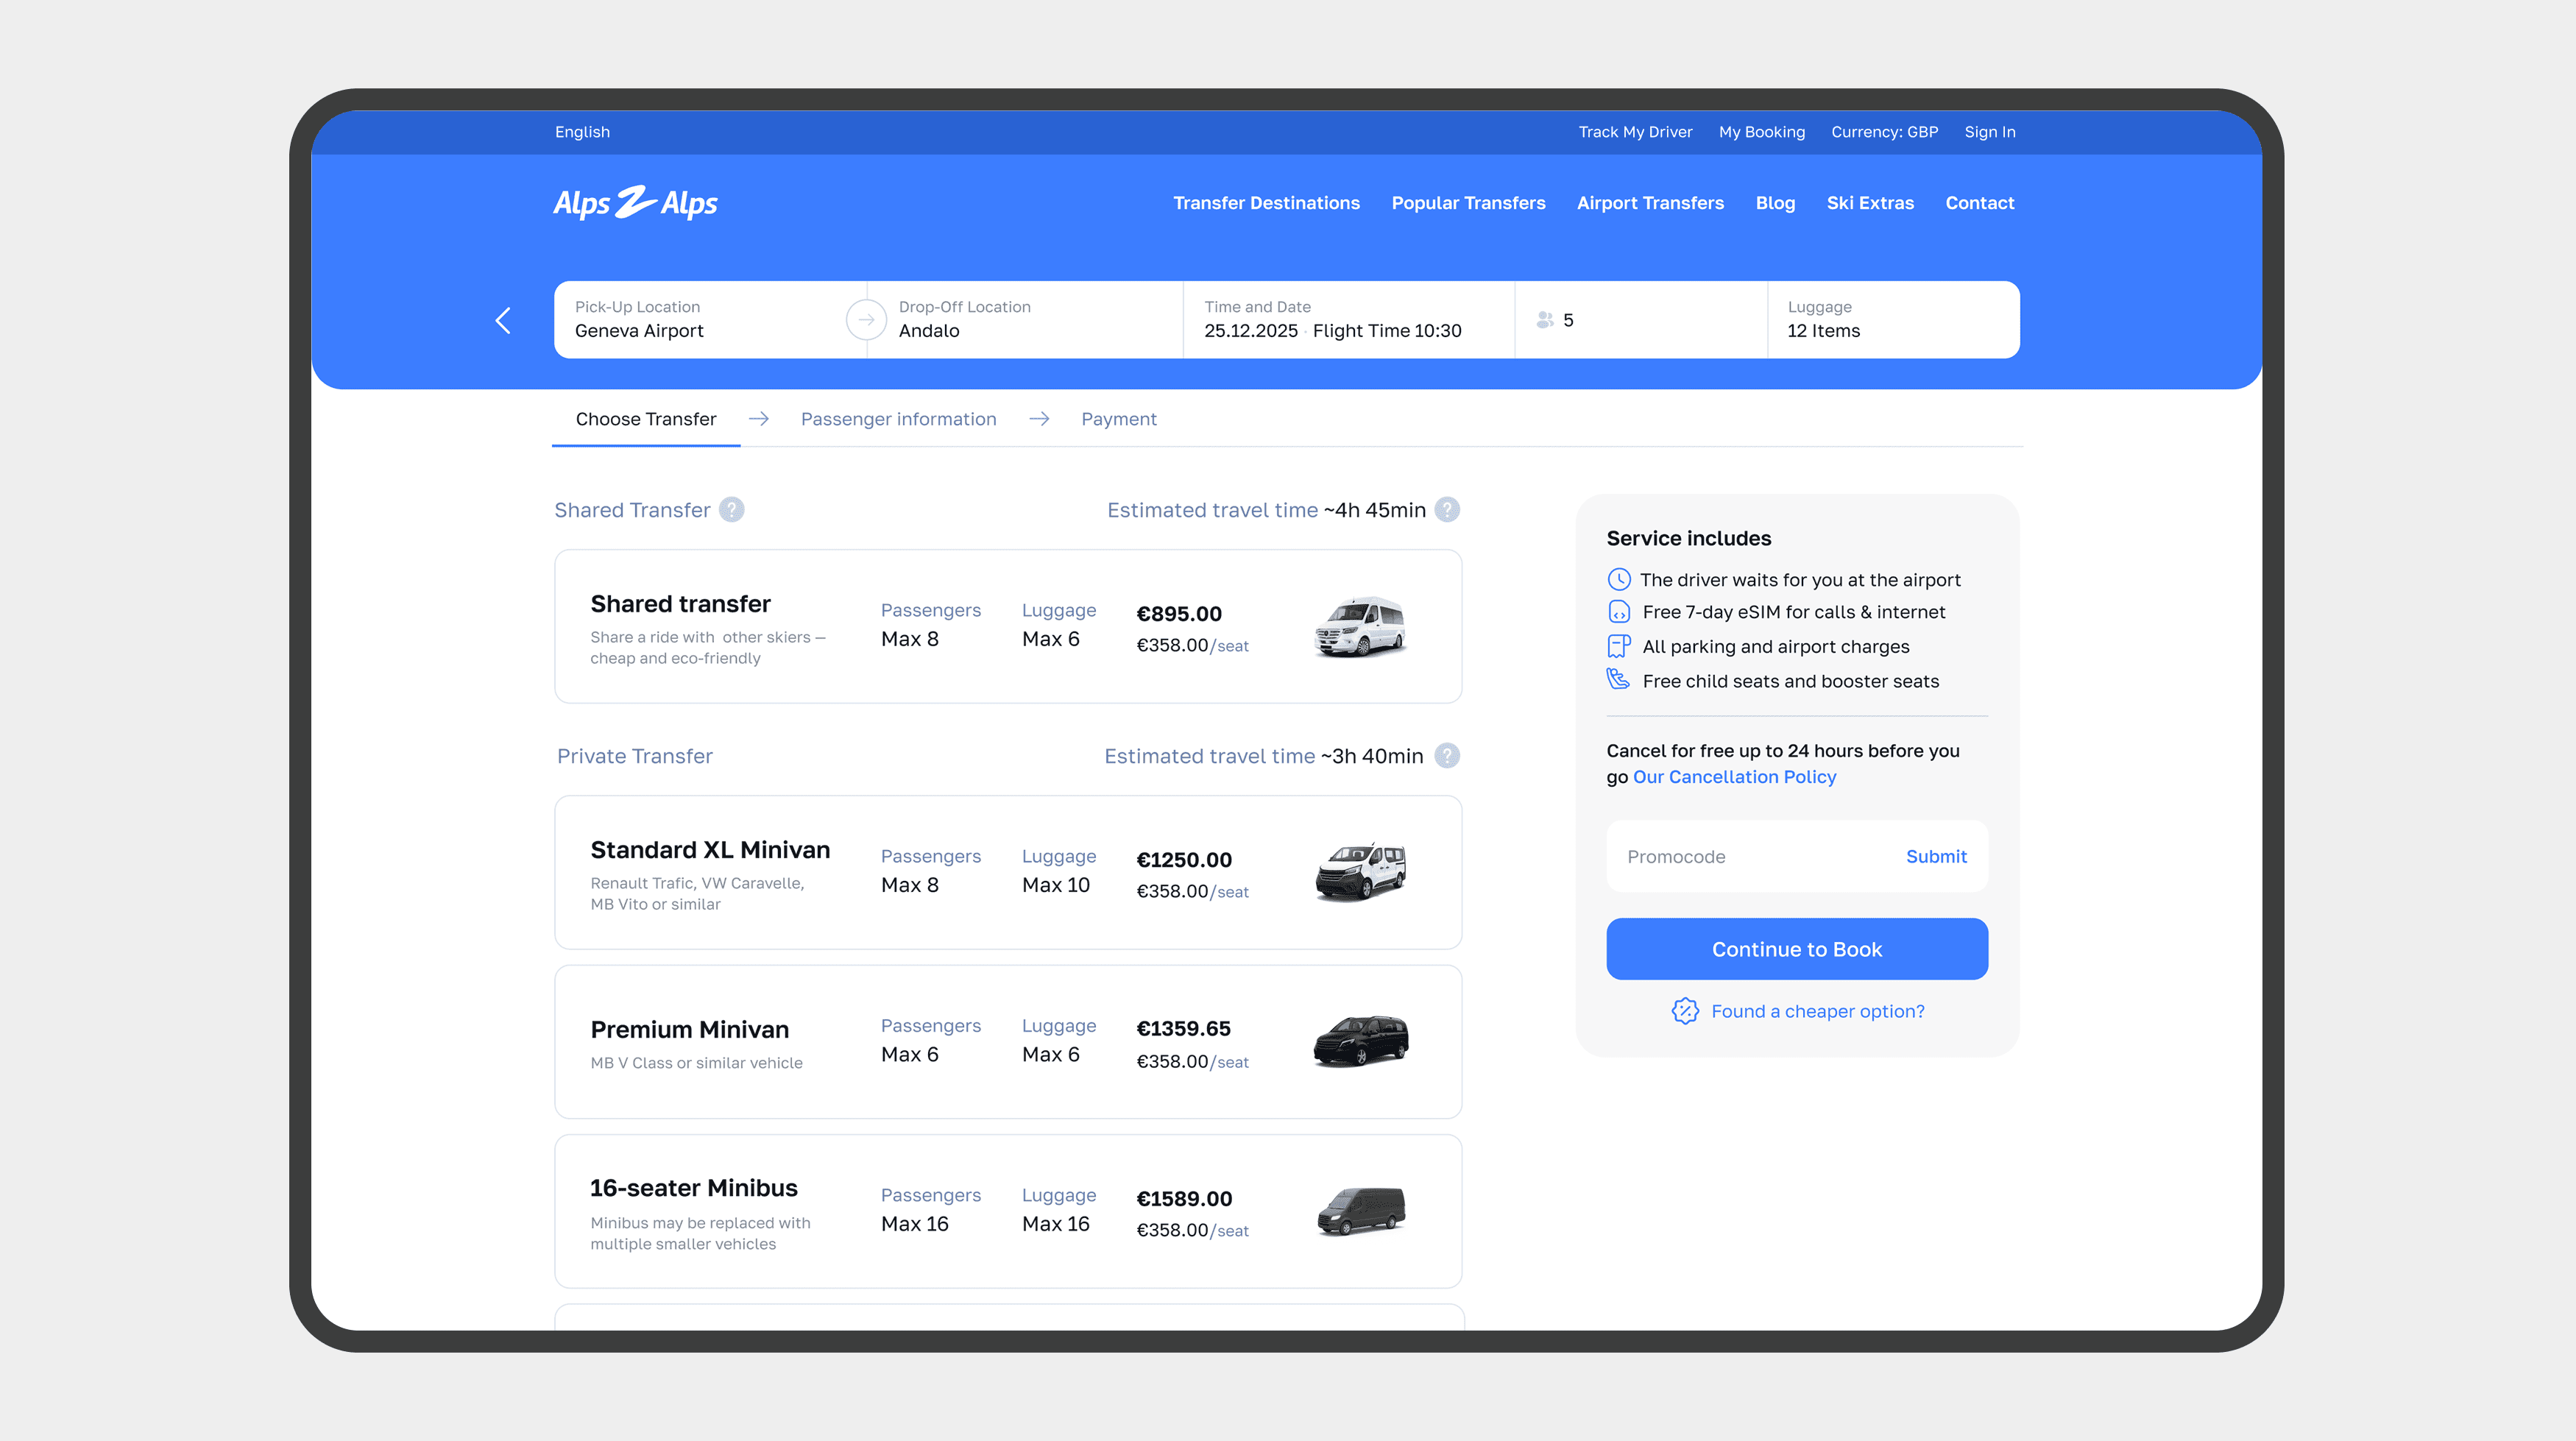The image size is (2576, 1441).
Task: Click the 16-seater Minibus vehicle image
Action: pos(1361,1211)
